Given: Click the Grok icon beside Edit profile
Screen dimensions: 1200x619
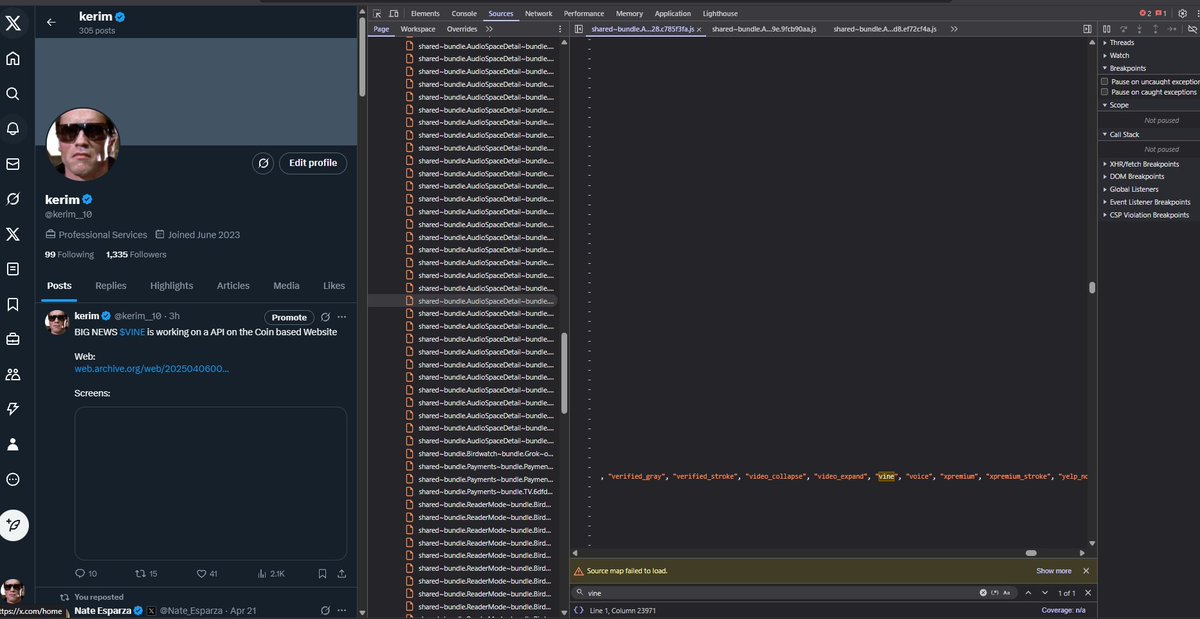Looking at the screenshot, I should pyautogui.click(x=263, y=163).
